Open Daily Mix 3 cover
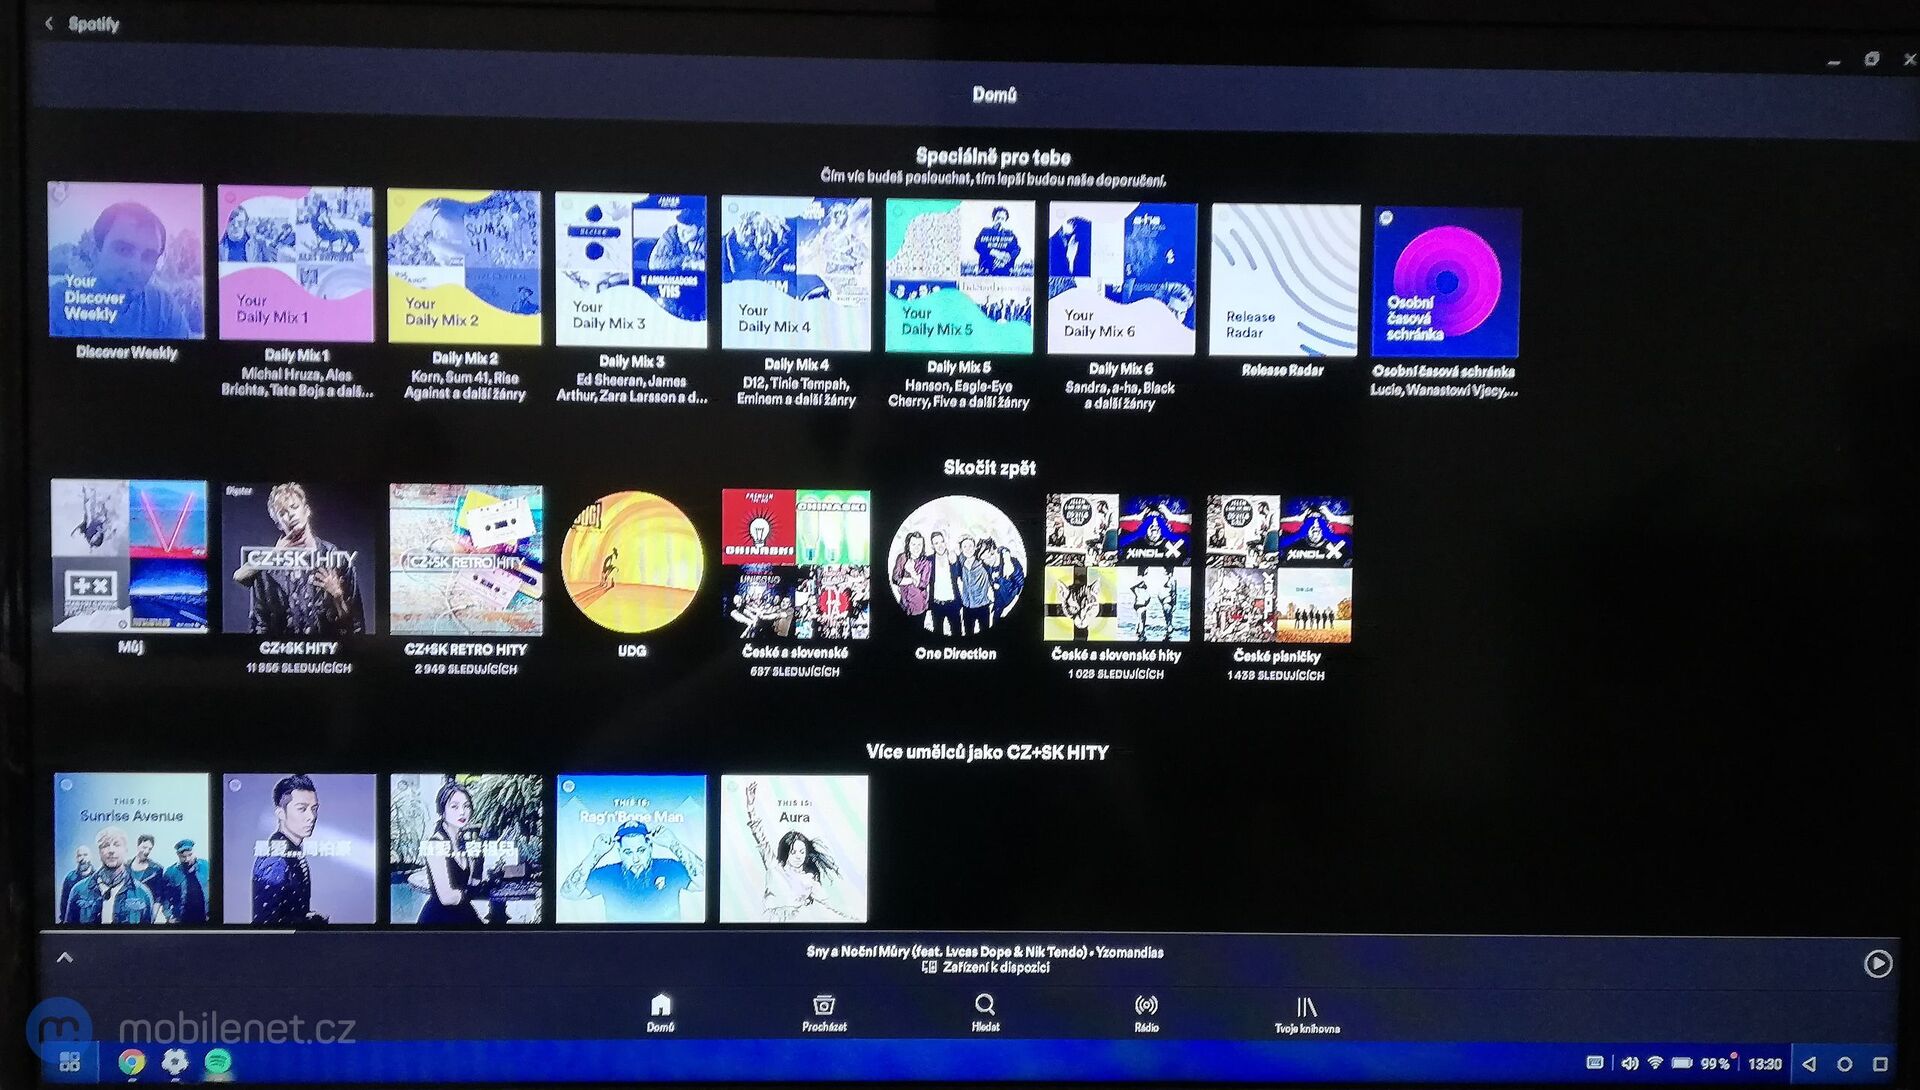Screen dimensions: 1920x1090 pos(631,269)
